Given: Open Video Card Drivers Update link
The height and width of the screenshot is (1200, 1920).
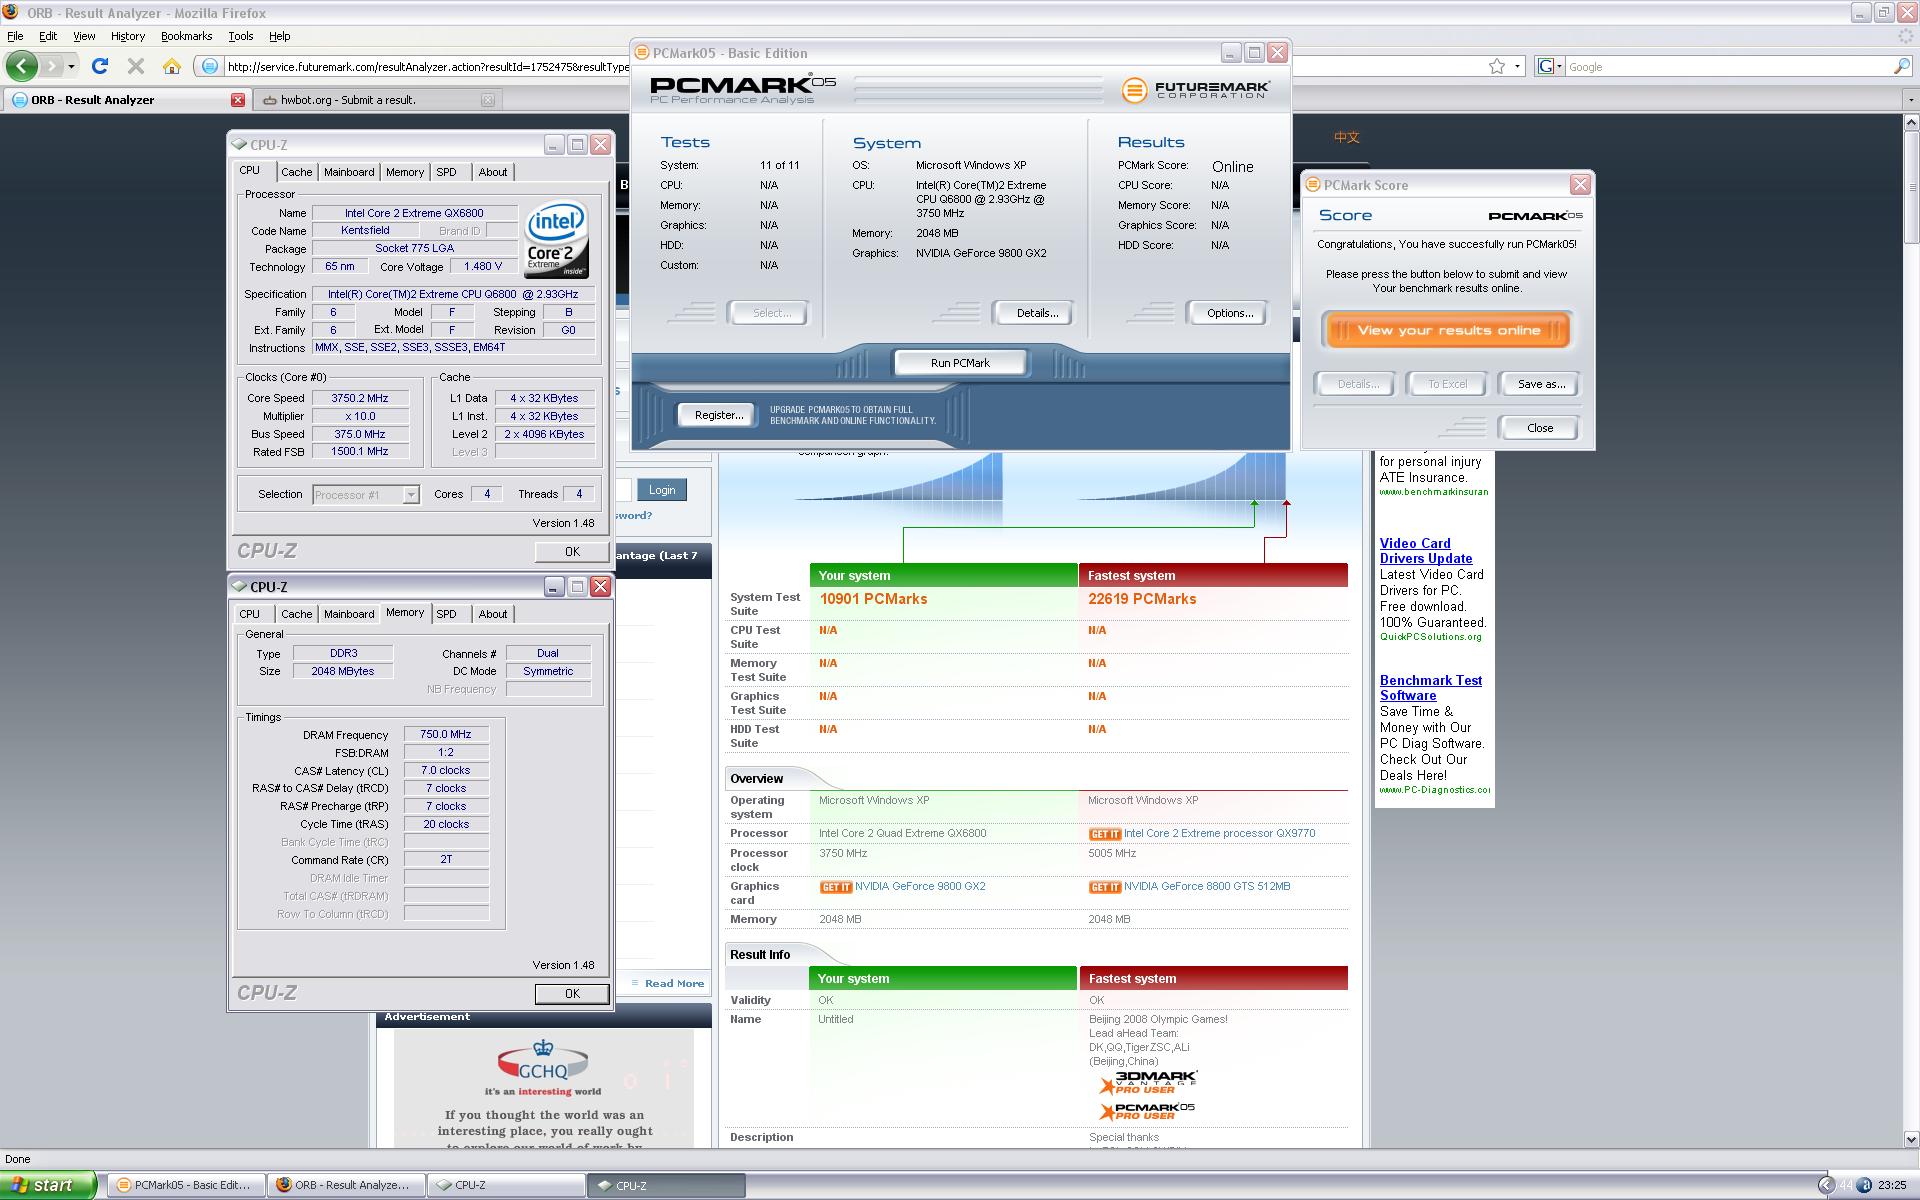Looking at the screenshot, I should 1426,551.
